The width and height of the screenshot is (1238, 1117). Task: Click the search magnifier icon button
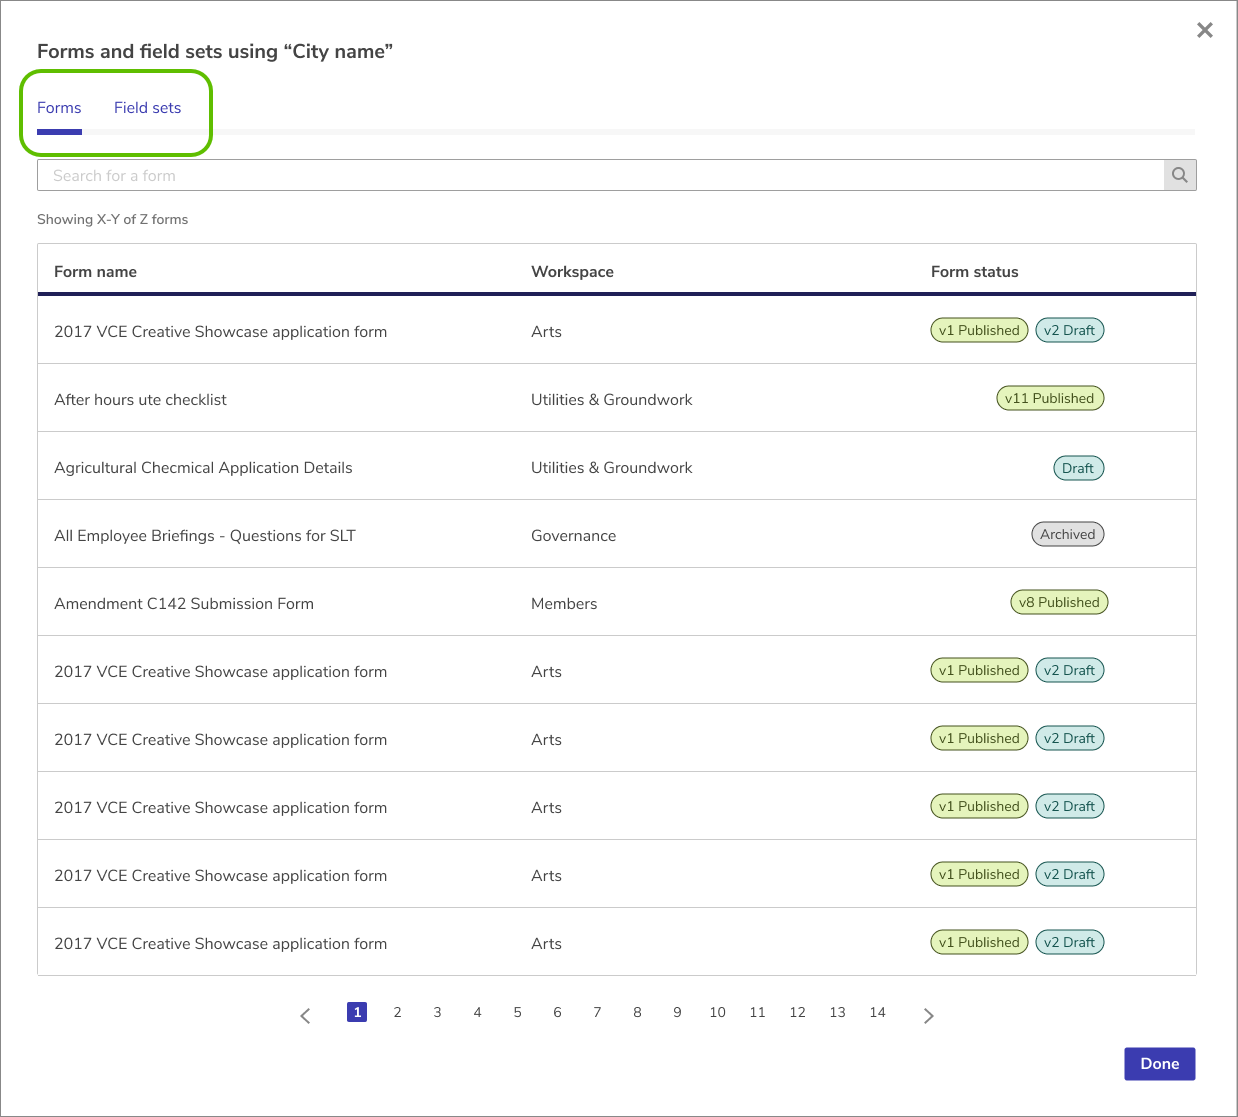pos(1180,175)
